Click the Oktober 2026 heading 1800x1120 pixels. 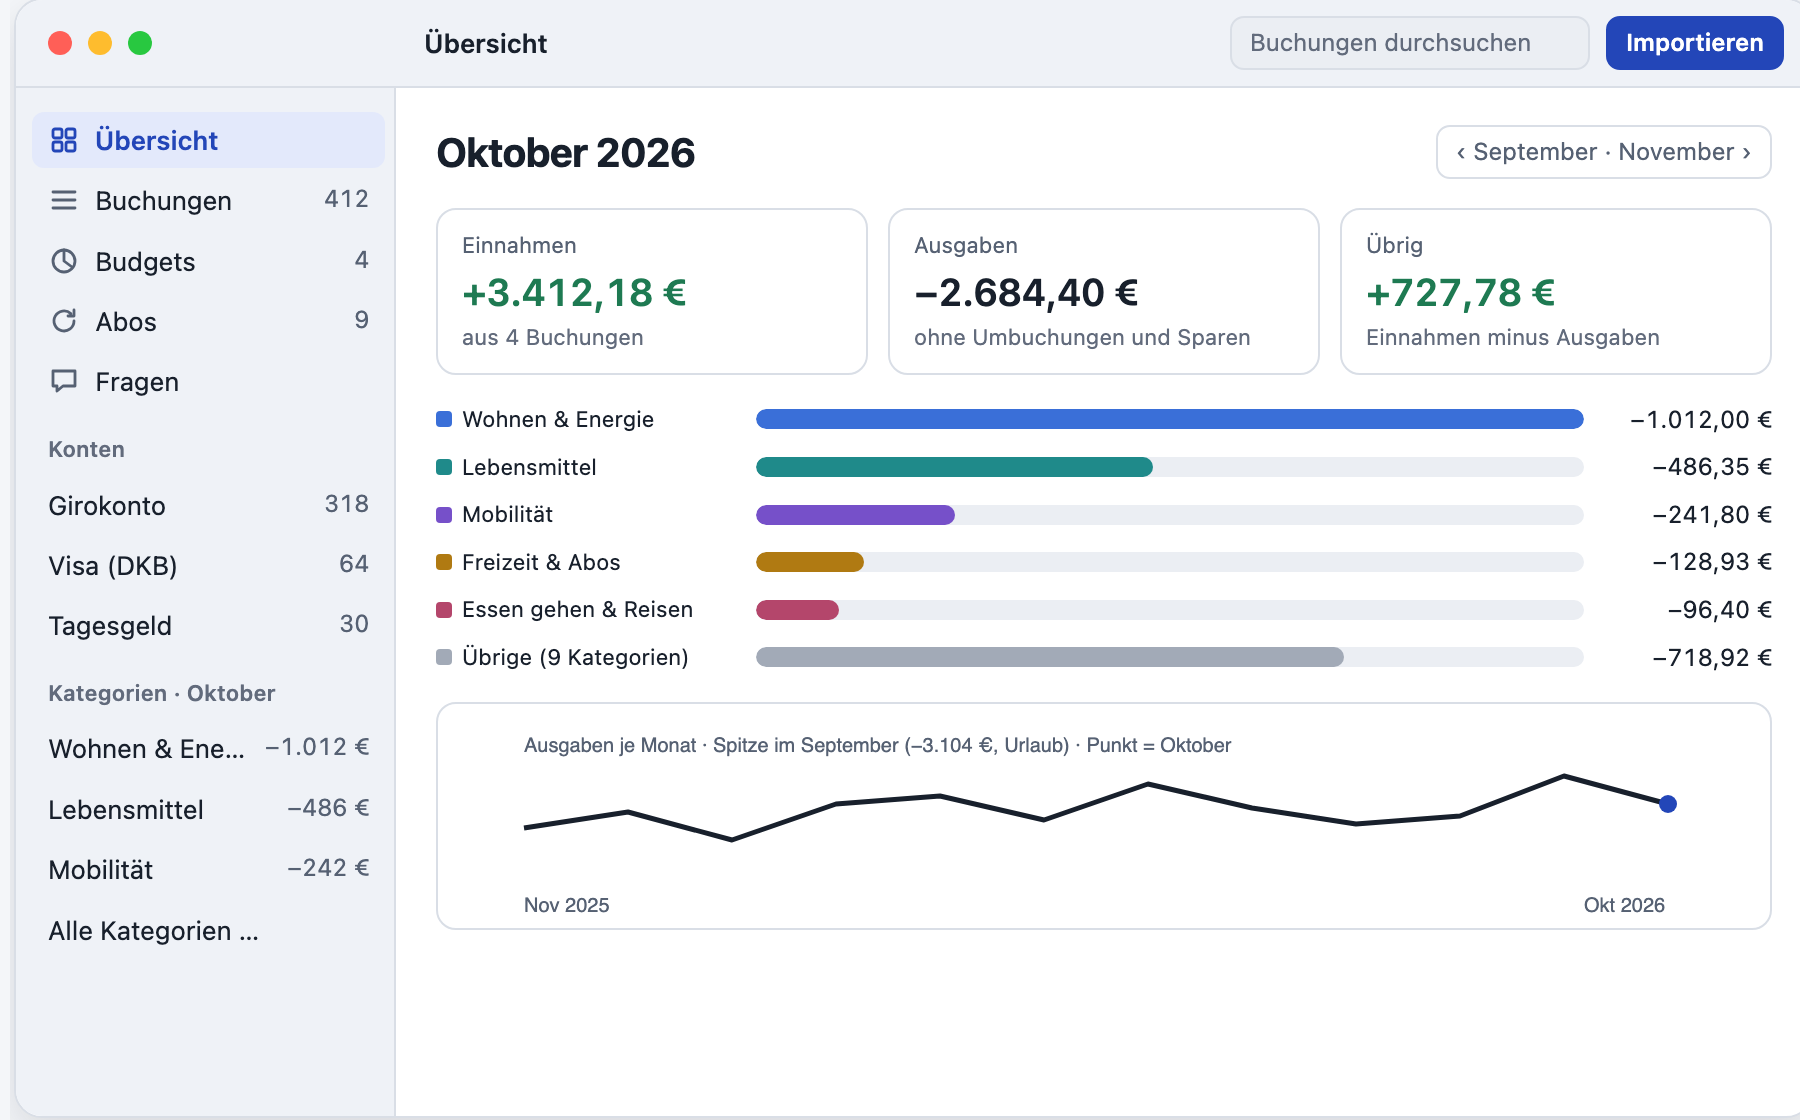(x=566, y=153)
